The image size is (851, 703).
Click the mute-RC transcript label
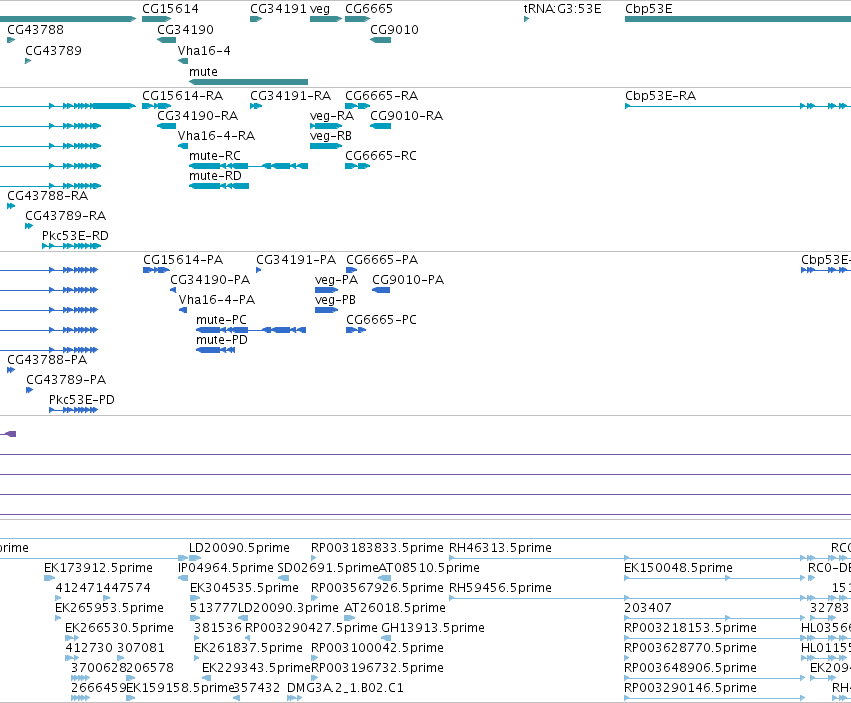(215, 156)
